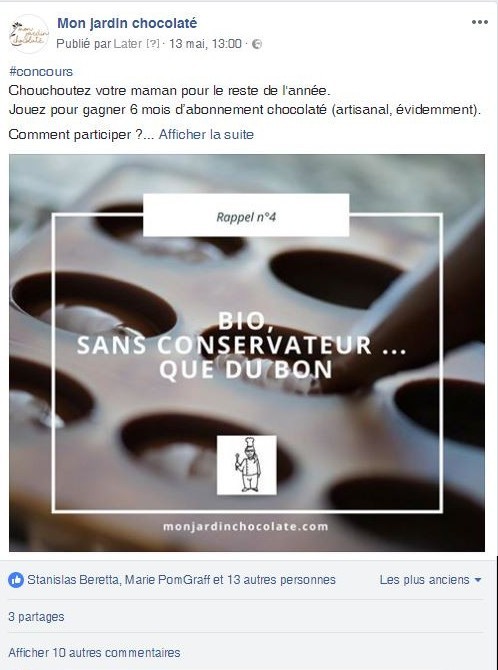Click the Mon jardin chocolaté profile picture
Viewport: 498px width, 670px height.
29,34
